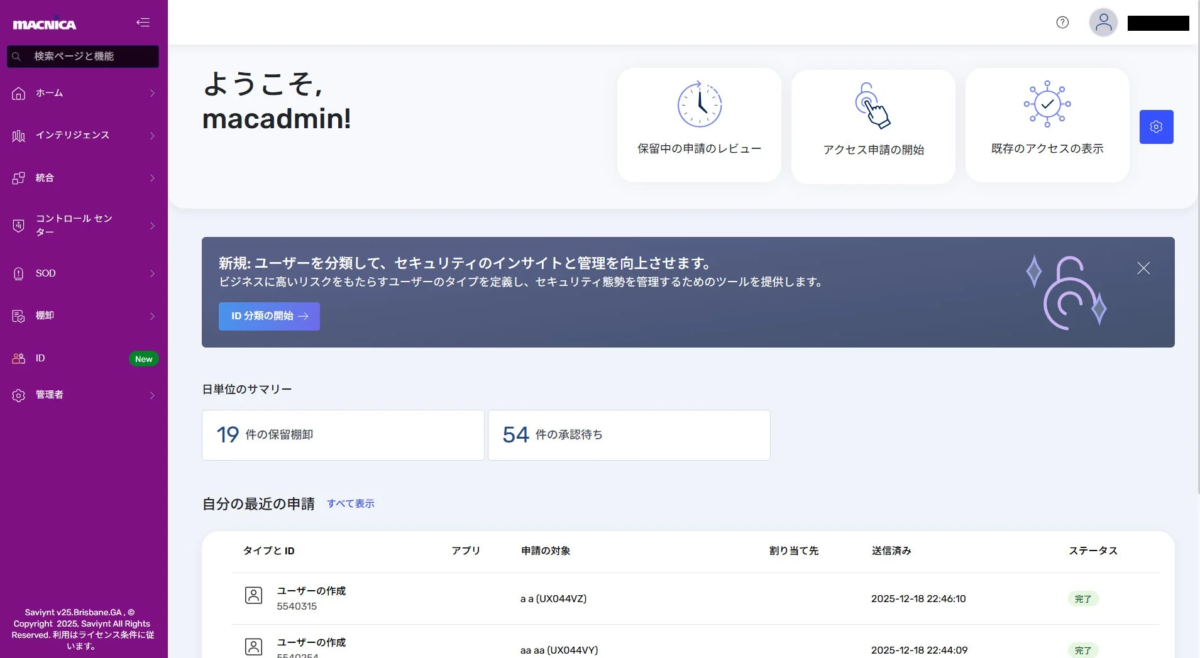Dismiss the ID classification banner
The image size is (1200, 658).
(1143, 267)
